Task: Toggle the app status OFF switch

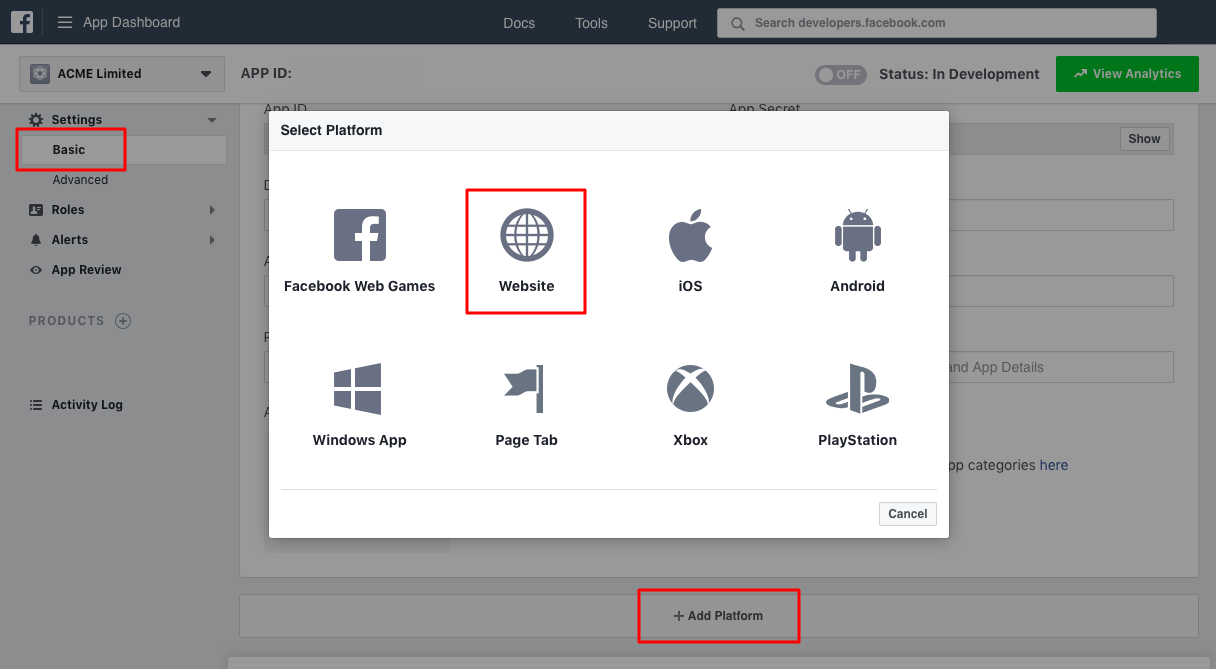Action: (x=840, y=74)
